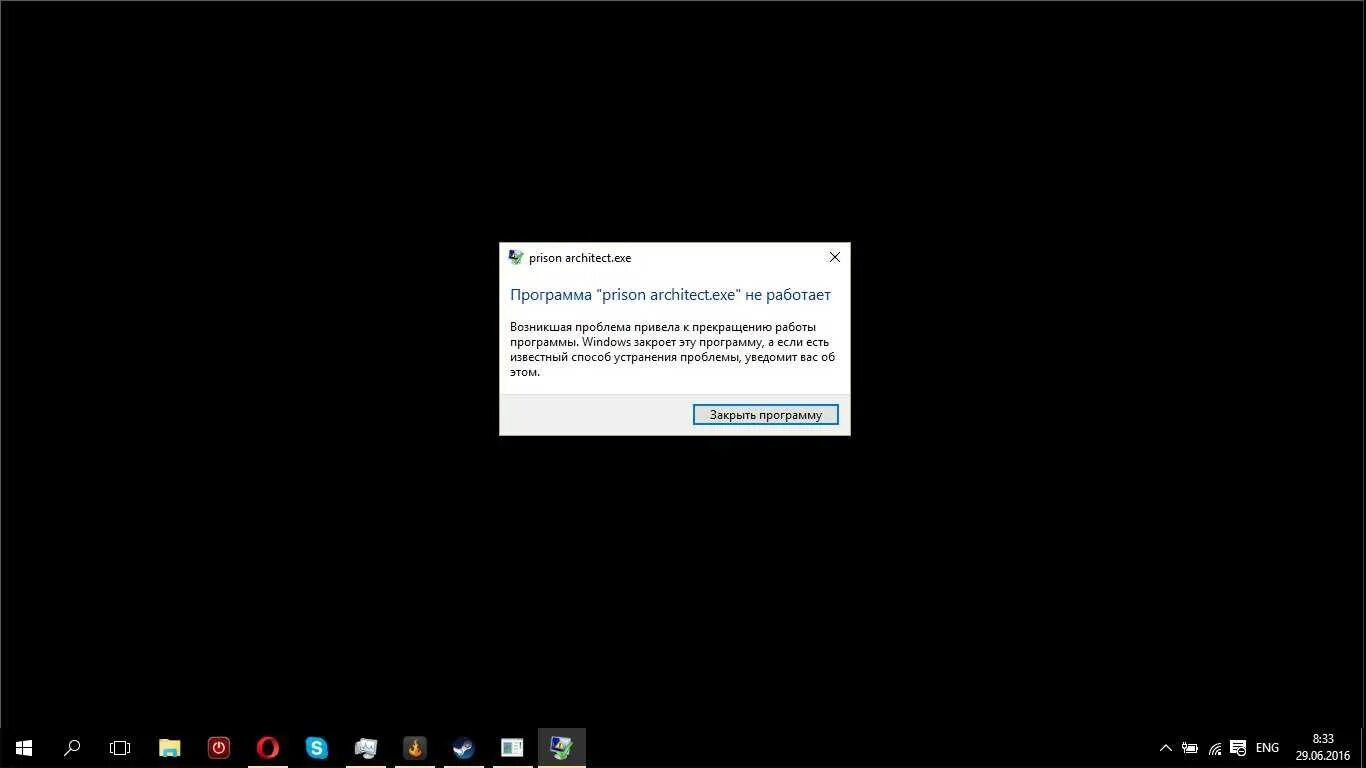Click the 'Закрыть программу' button
Viewport: 1366px width, 768px height.
[x=765, y=414]
